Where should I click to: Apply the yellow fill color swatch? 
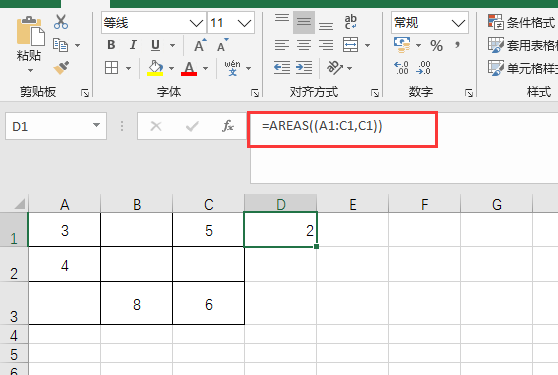coord(155,68)
